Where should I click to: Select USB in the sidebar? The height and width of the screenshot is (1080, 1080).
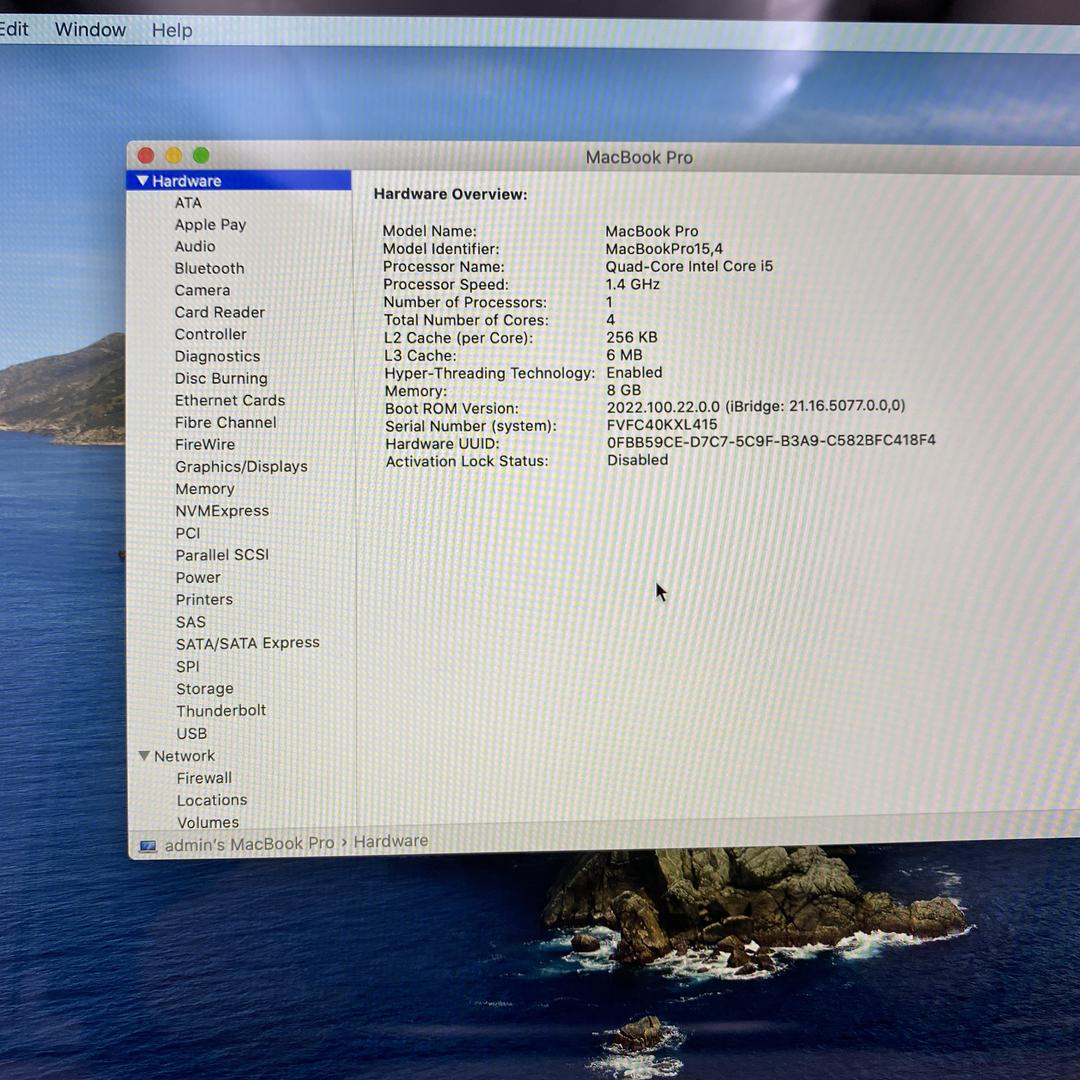191,734
